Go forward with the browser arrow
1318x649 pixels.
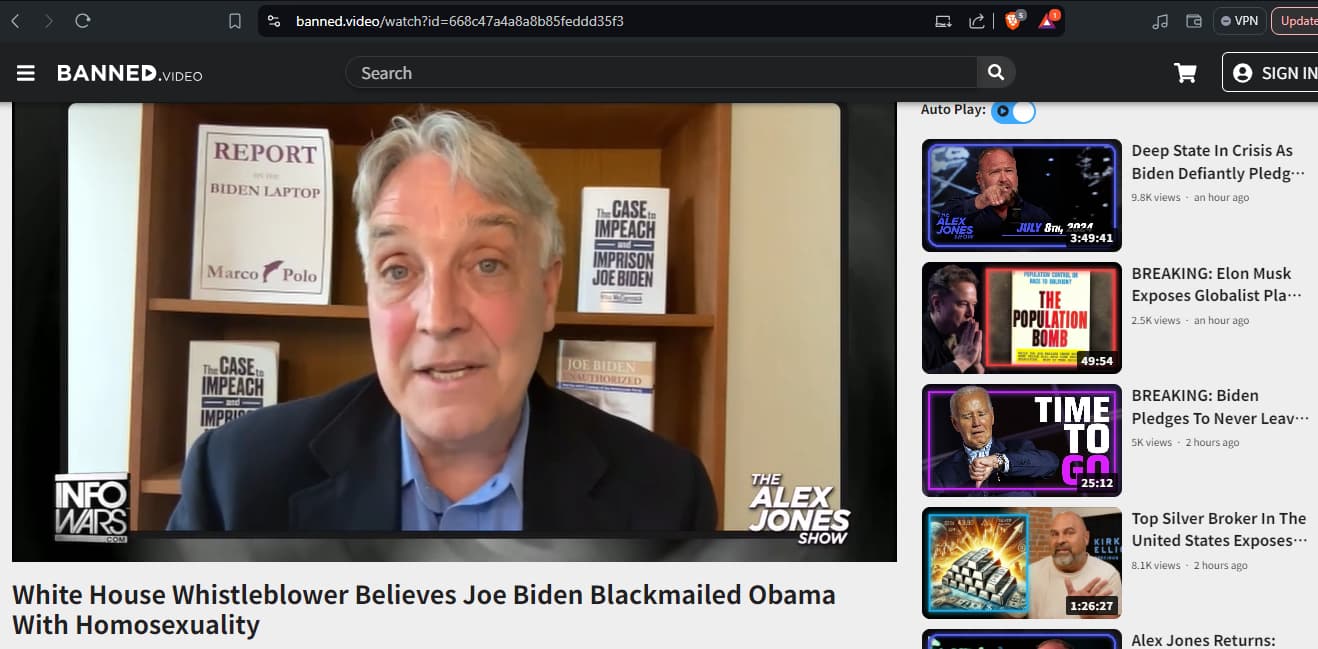(x=49, y=21)
